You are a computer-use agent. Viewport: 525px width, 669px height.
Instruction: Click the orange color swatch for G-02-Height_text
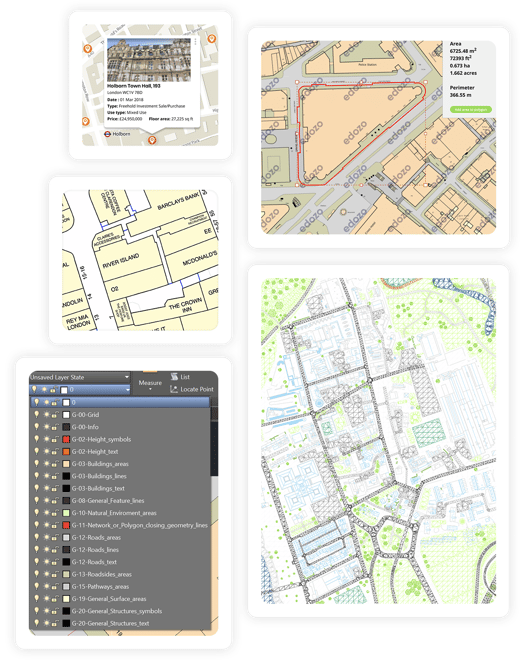66,451
